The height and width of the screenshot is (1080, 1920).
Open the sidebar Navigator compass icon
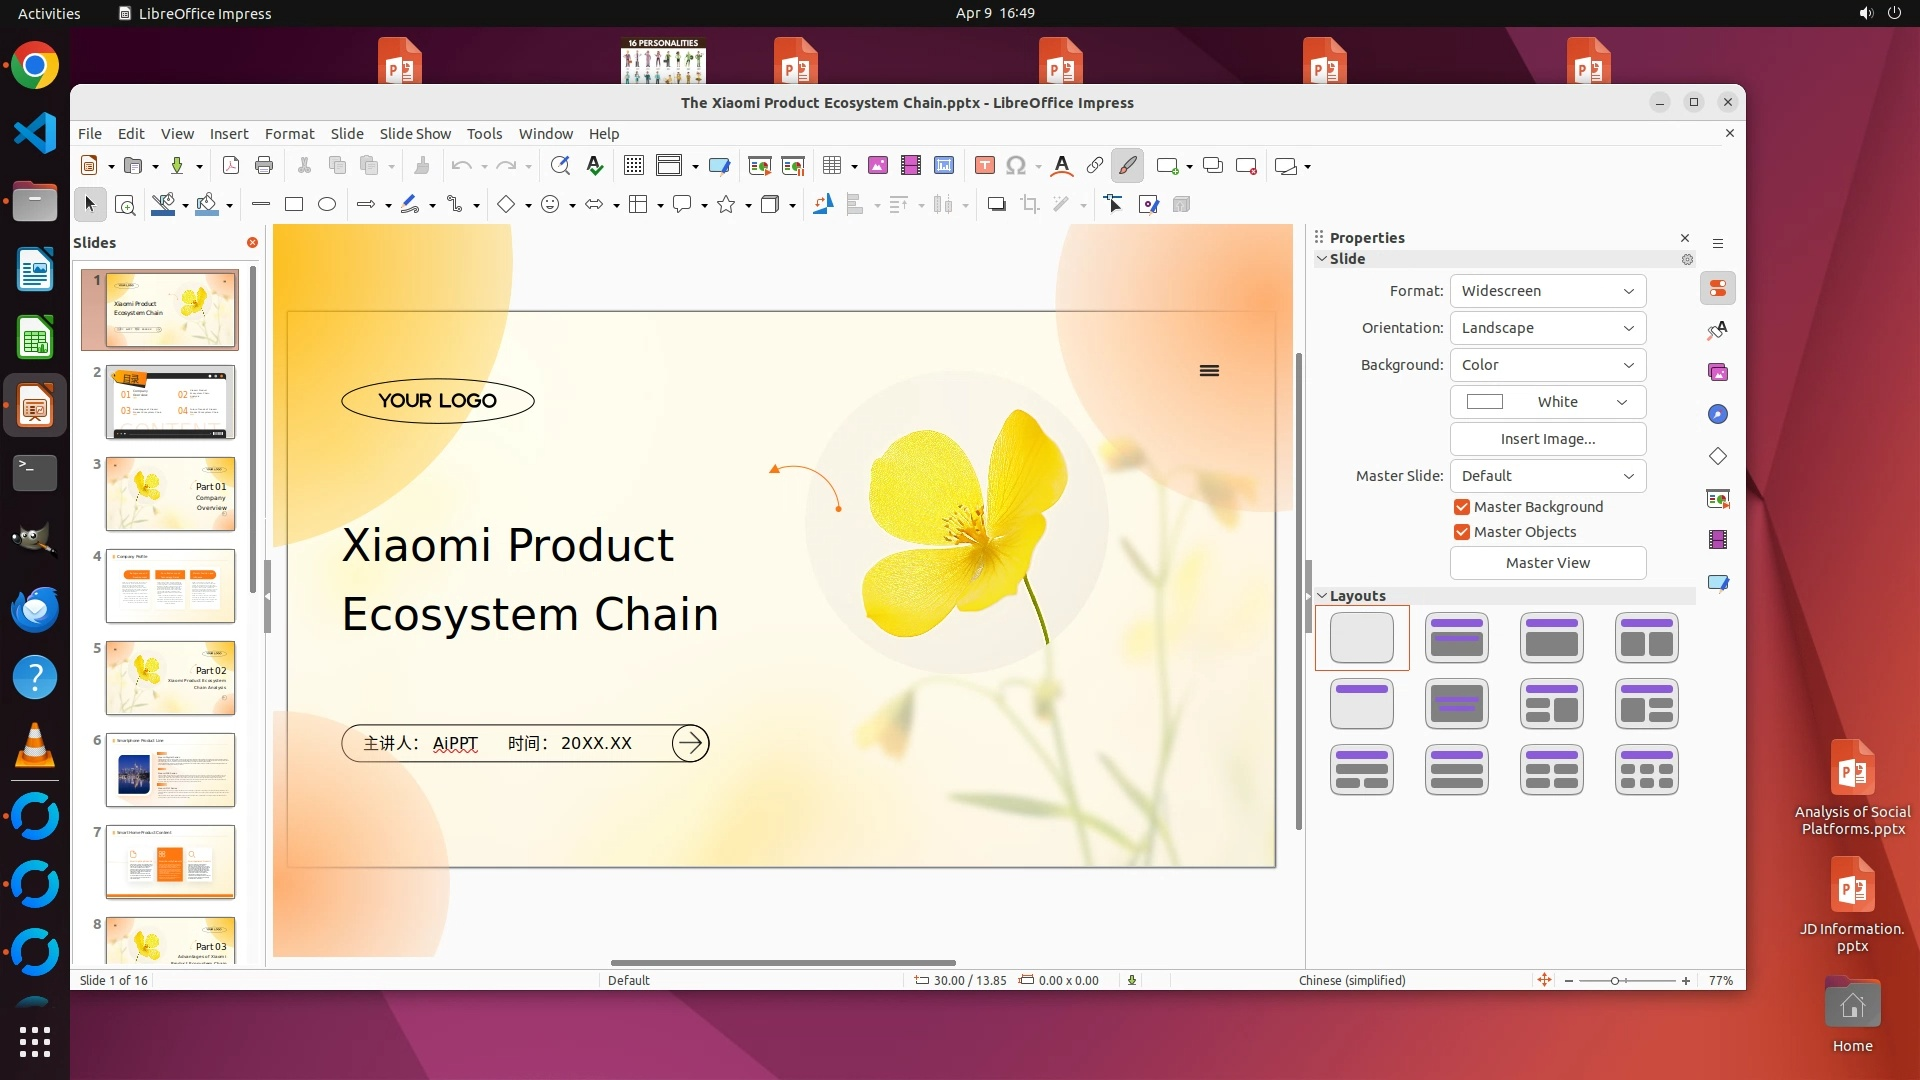point(1718,414)
